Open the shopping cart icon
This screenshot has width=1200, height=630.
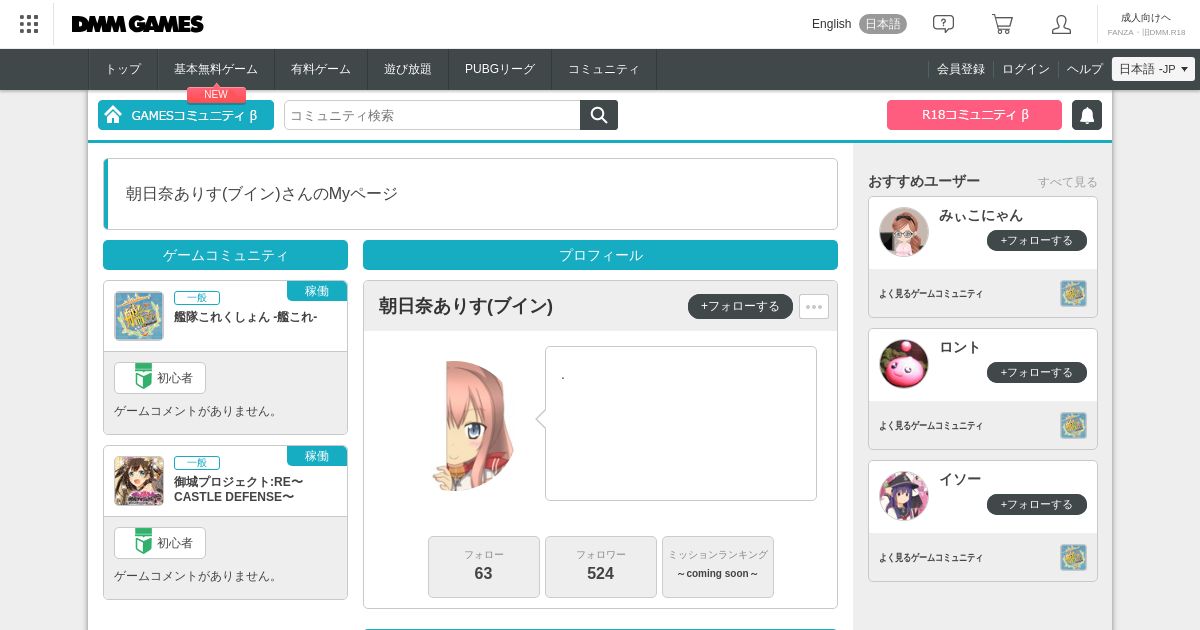pos(1002,24)
